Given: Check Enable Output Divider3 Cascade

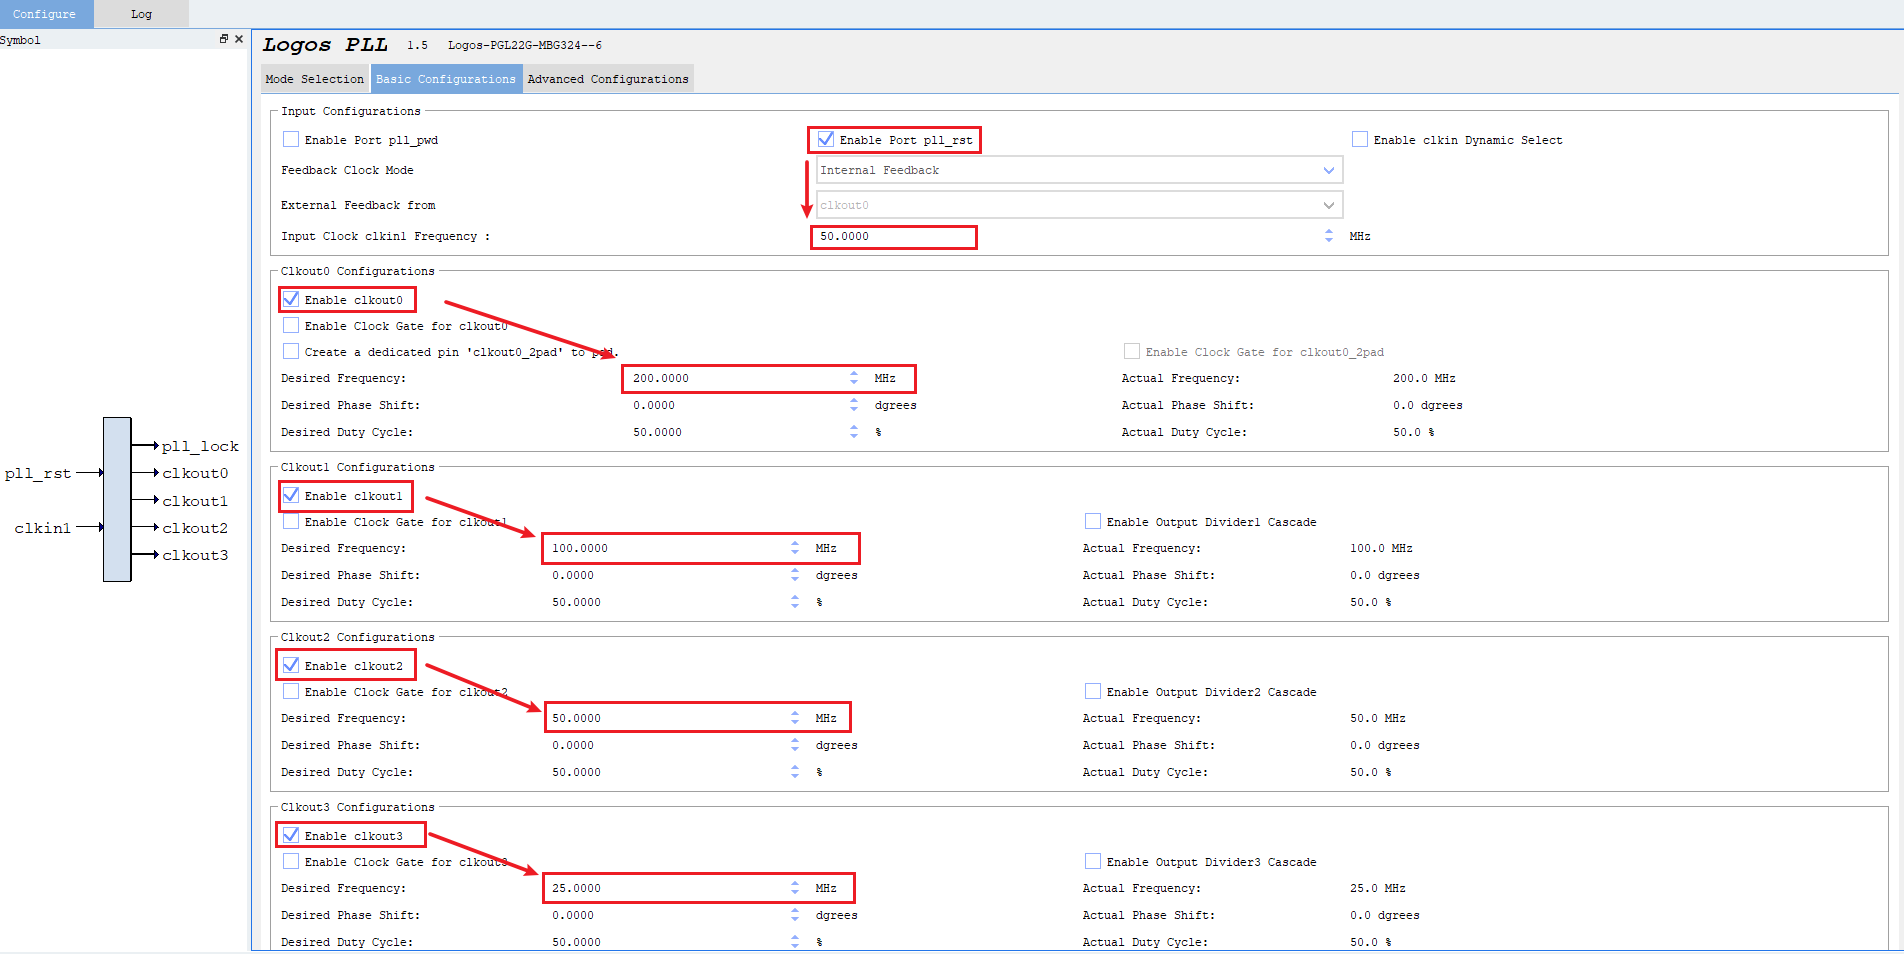Looking at the screenshot, I should coord(1093,861).
